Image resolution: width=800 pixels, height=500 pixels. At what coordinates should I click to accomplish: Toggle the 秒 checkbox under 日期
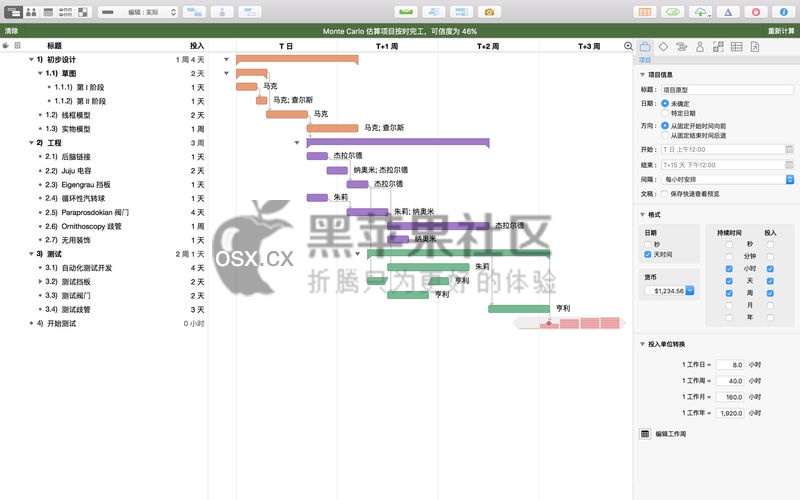click(x=647, y=244)
